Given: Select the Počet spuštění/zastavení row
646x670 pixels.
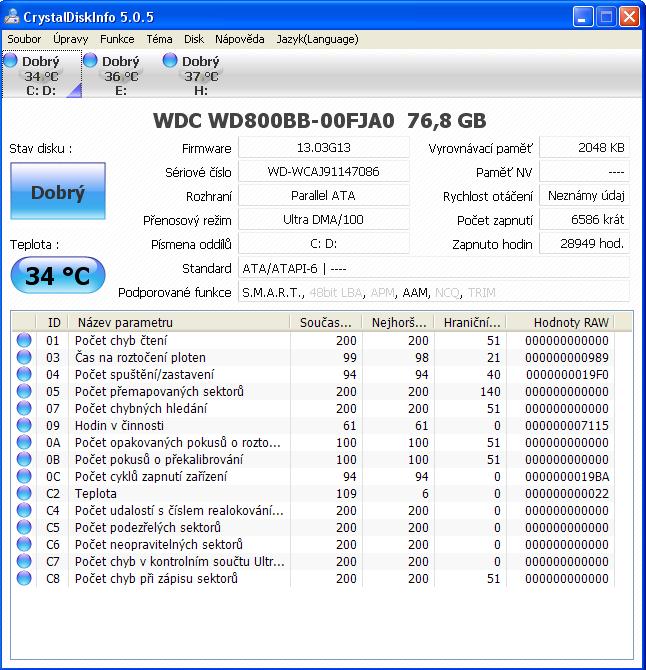Looking at the screenshot, I should click(x=313, y=375).
